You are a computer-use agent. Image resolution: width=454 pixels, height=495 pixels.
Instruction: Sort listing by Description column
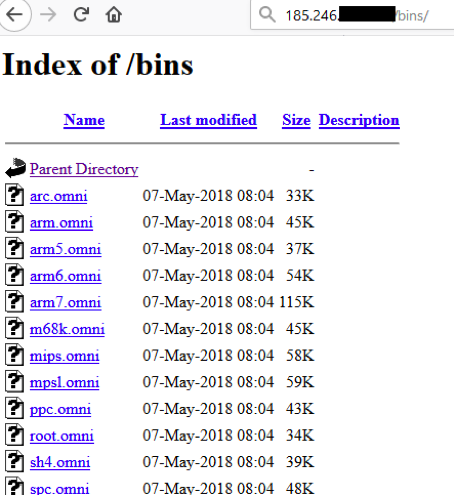[359, 120]
